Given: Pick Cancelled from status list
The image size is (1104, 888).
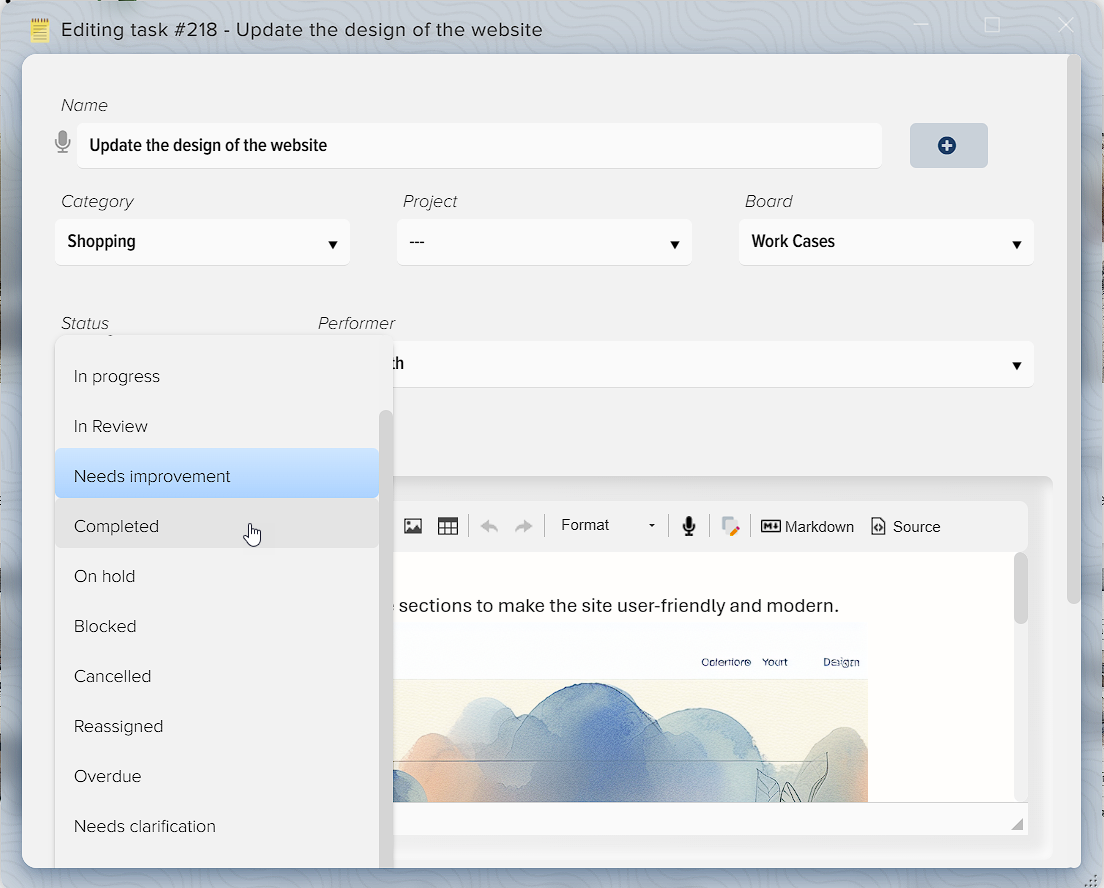Looking at the screenshot, I should pos(217,677).
